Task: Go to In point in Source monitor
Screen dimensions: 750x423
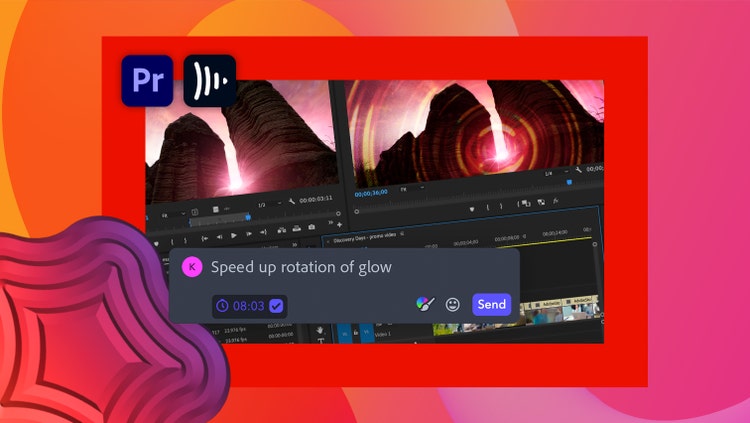Action: point(204,238)
